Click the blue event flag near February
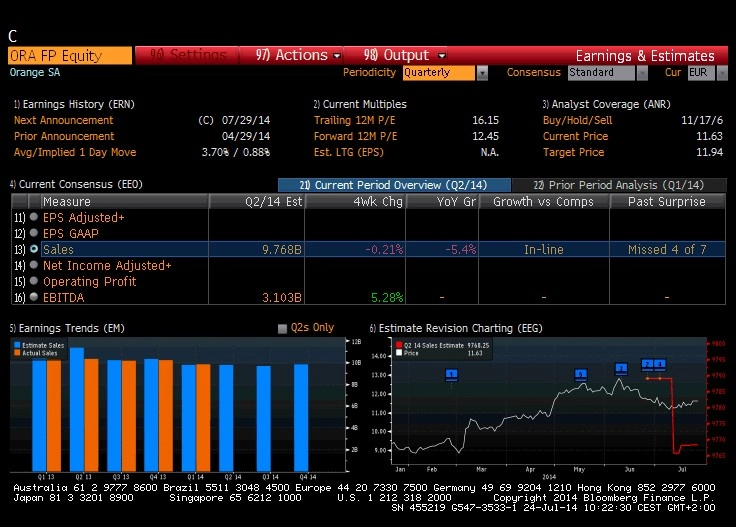The image size is (736, 527). point(451,375)
